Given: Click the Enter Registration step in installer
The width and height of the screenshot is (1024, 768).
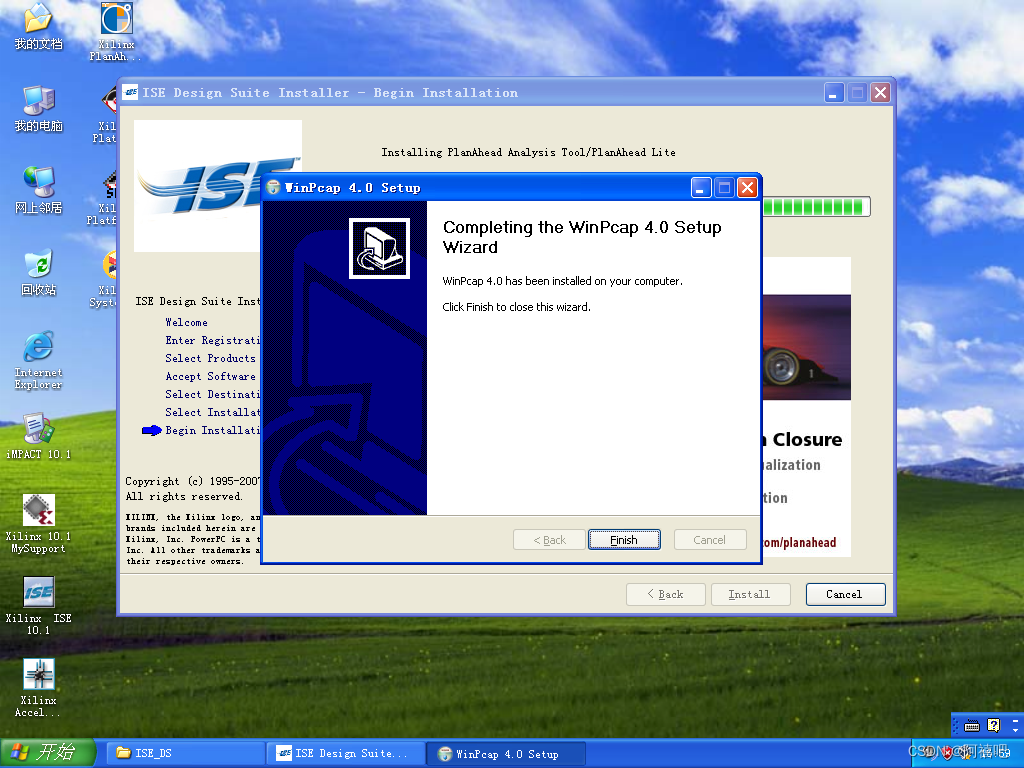Looking at the screenshot, I should 212,340.
